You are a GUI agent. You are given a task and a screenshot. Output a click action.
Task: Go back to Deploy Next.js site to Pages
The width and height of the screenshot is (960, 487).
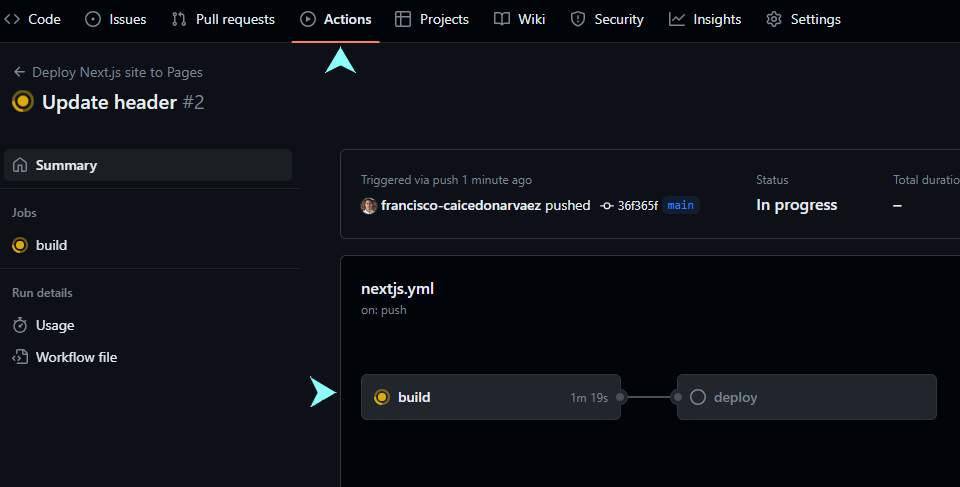[x=117, y=72]
